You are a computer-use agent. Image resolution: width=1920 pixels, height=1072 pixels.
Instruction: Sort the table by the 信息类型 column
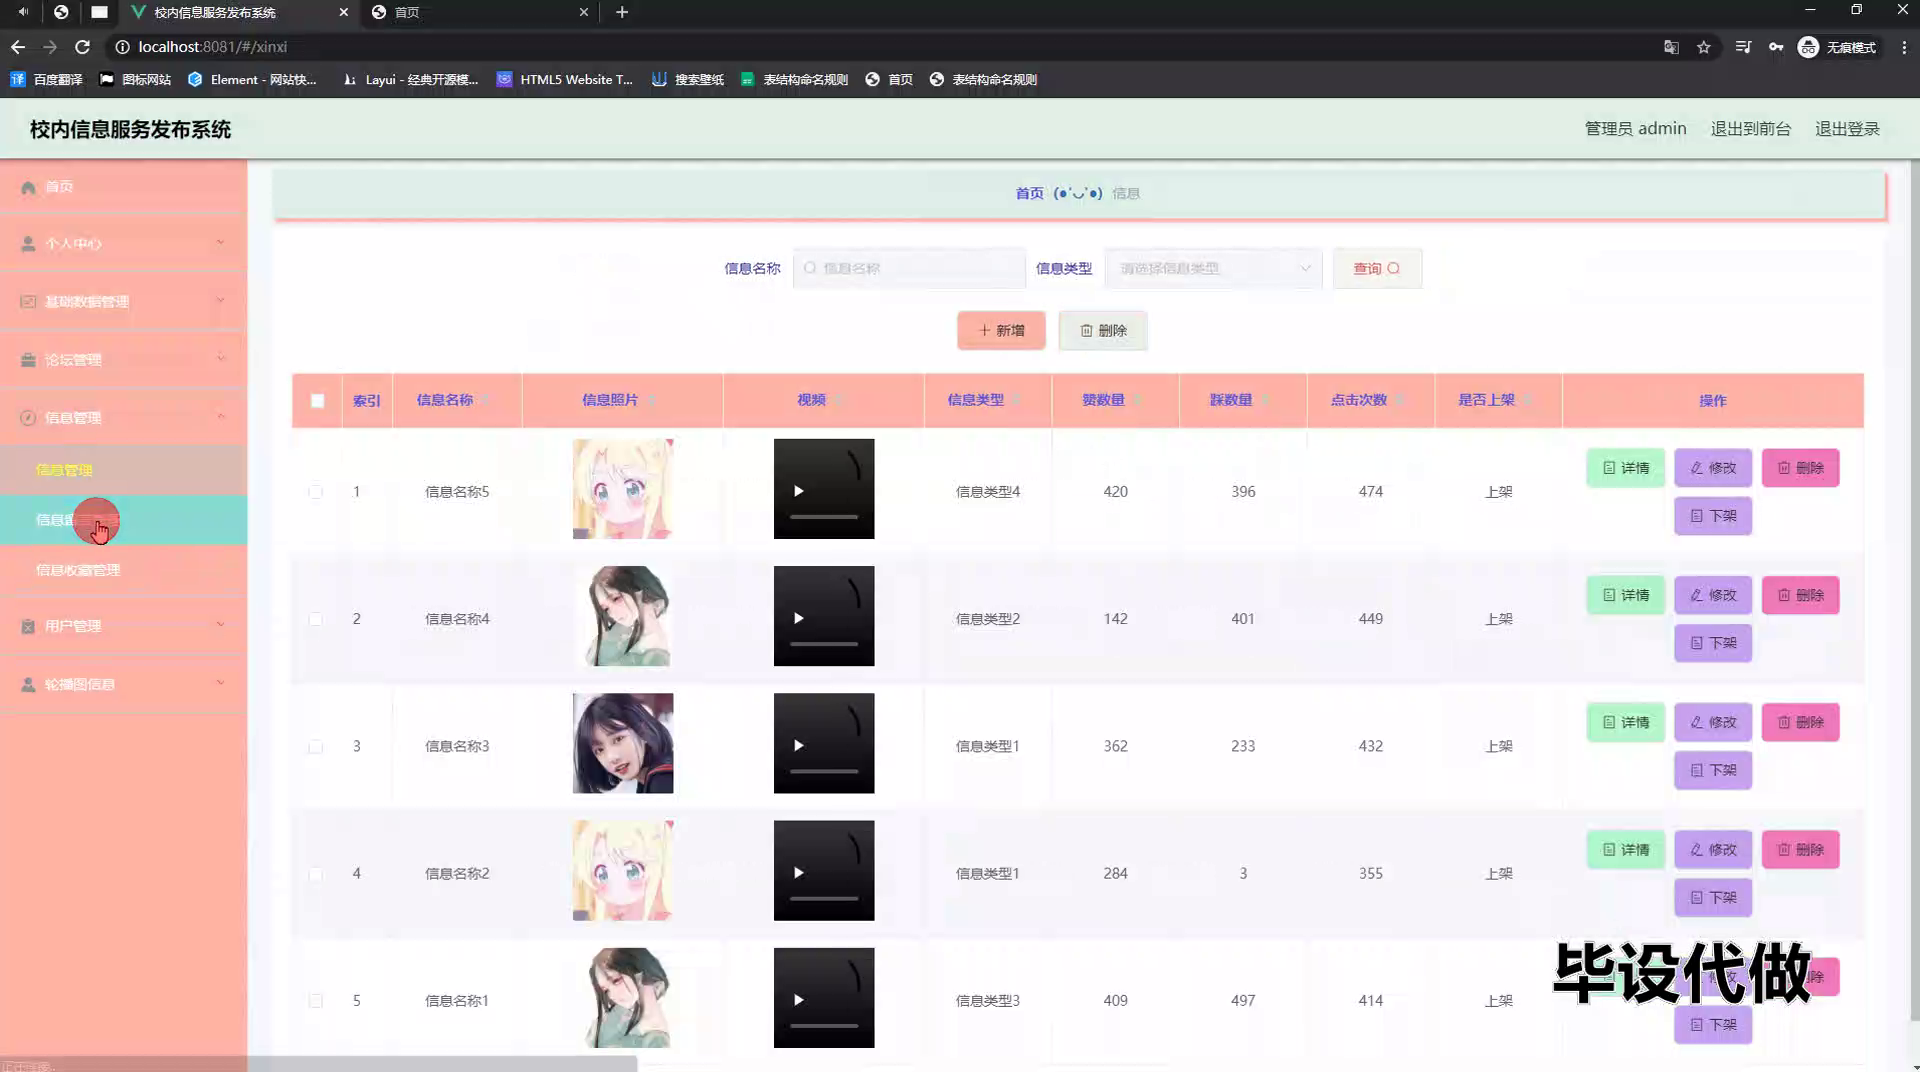tap(1017, 400)
